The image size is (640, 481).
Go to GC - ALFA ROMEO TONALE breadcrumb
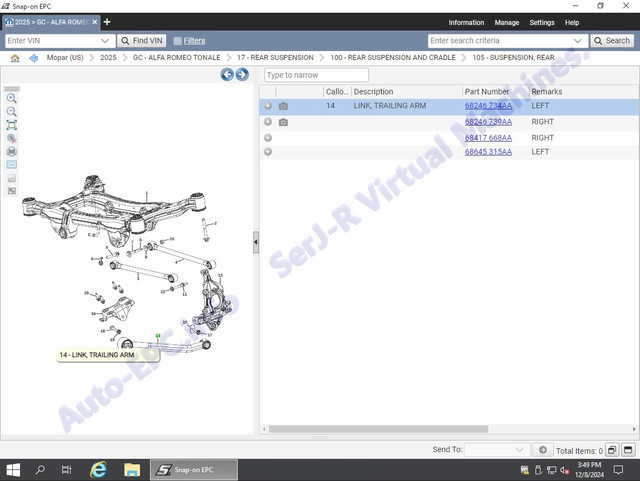tap(176, 58)
